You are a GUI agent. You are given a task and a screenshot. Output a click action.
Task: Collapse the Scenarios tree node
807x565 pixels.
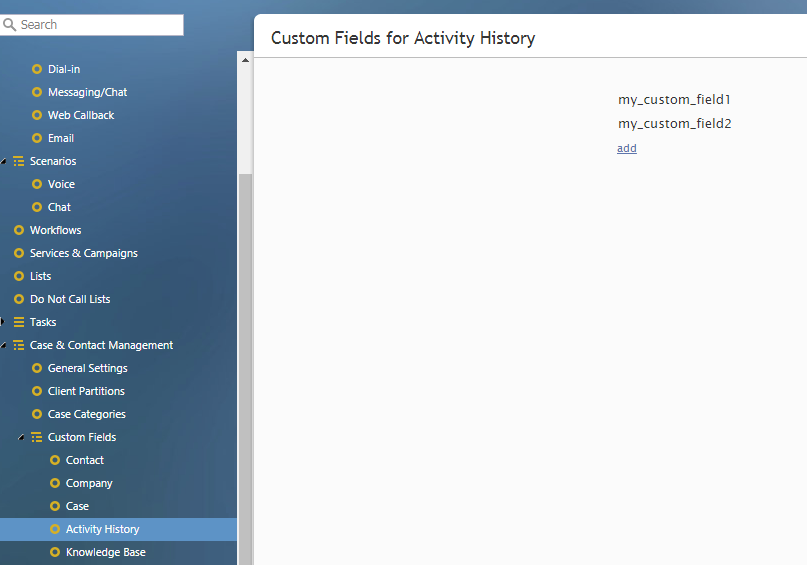pos(3,162)
